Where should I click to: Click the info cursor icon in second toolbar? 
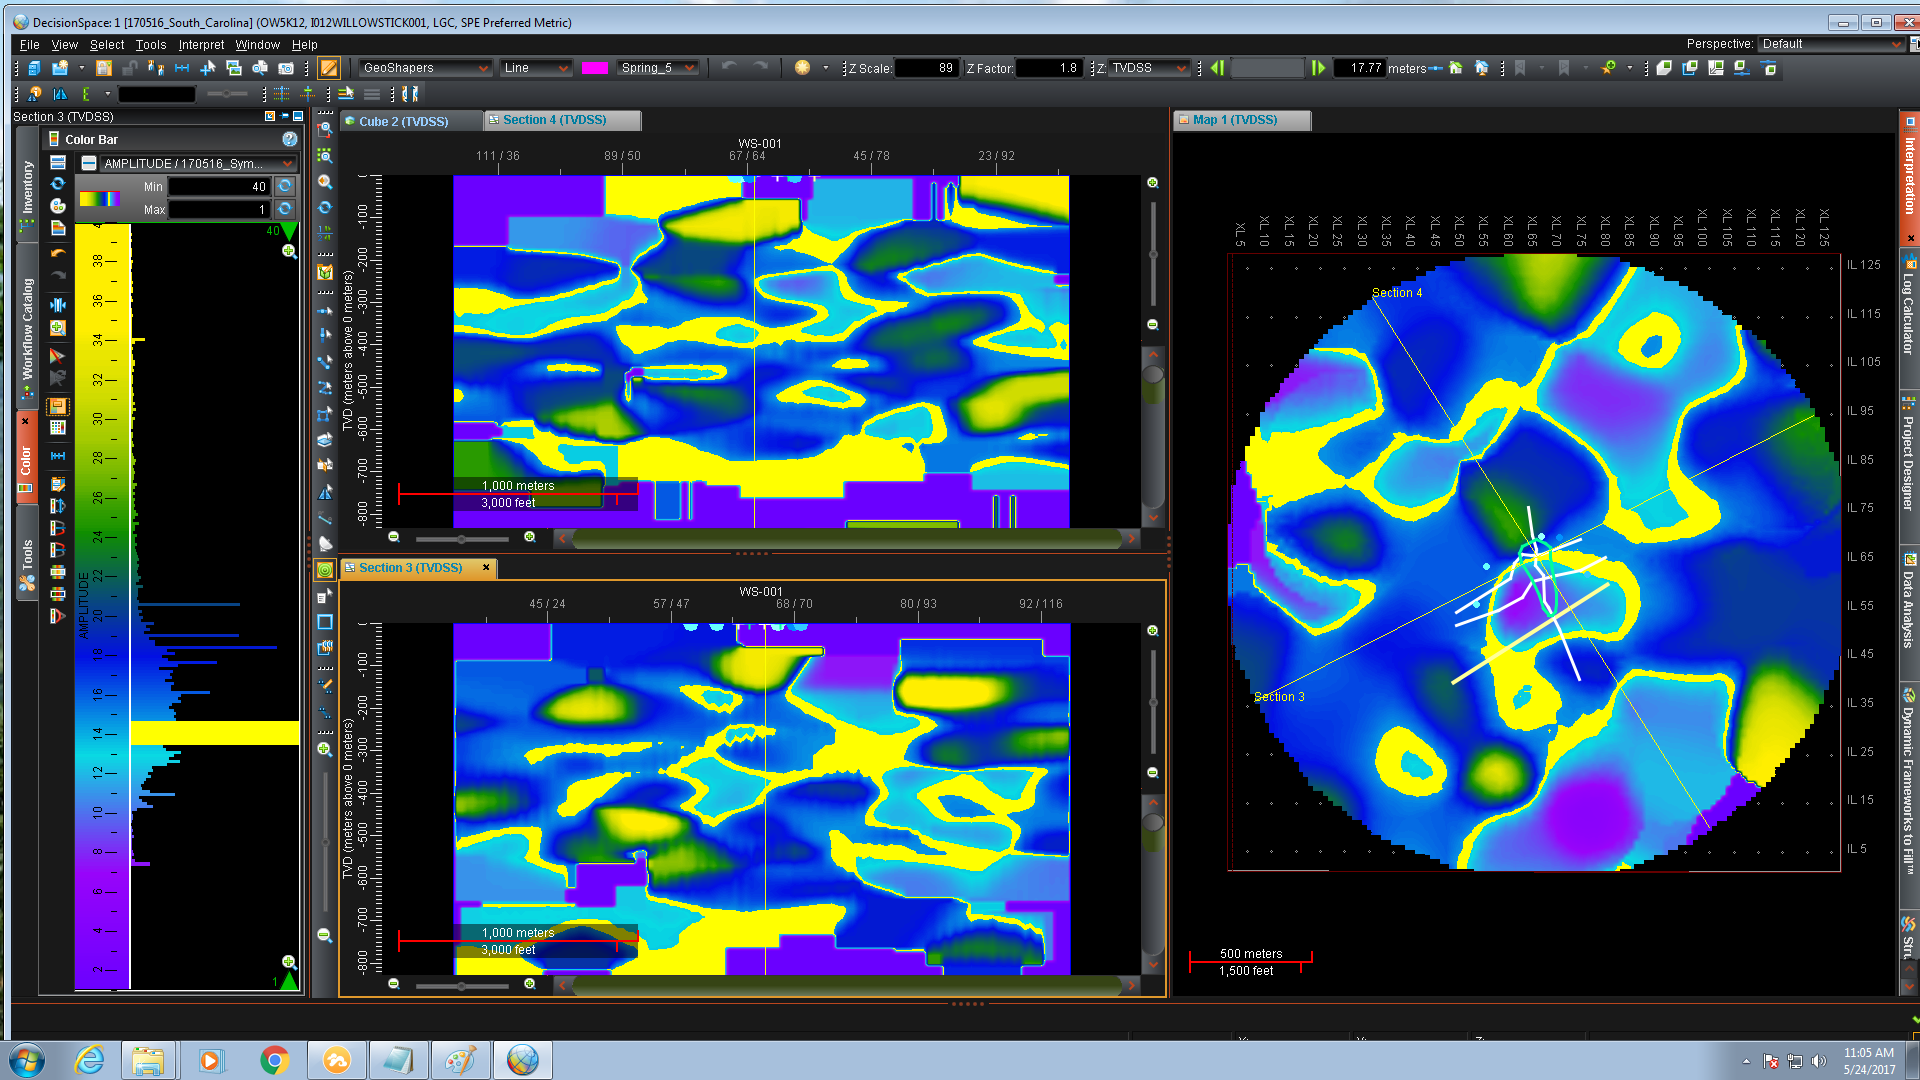(x=35, y=94)
